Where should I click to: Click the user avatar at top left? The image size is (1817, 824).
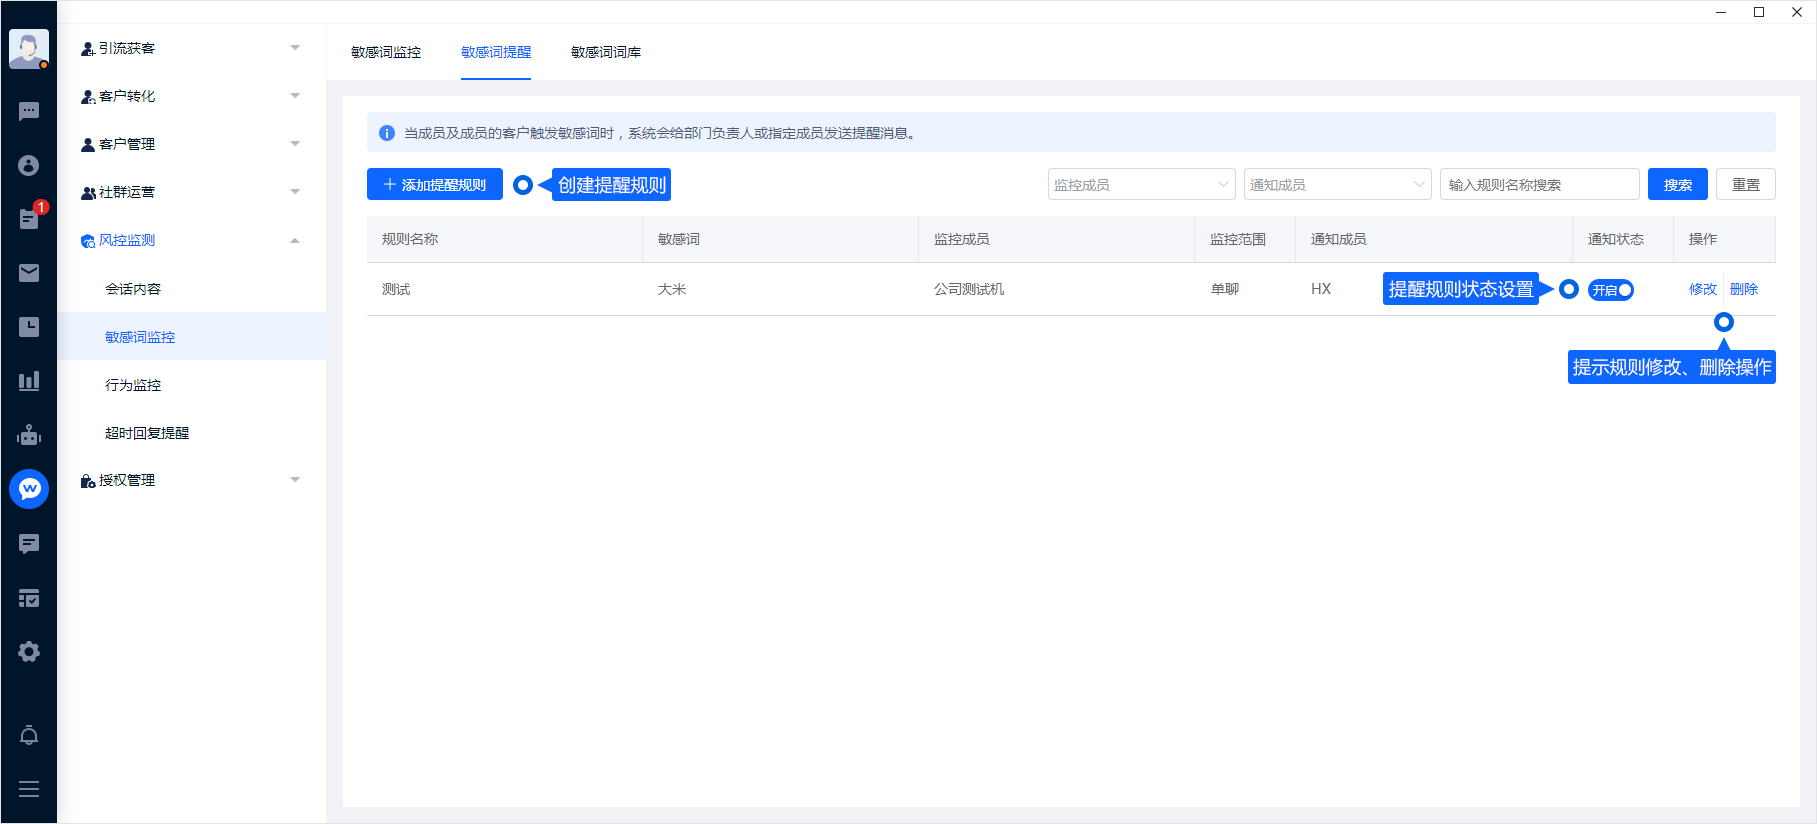(x=29, y=48)
